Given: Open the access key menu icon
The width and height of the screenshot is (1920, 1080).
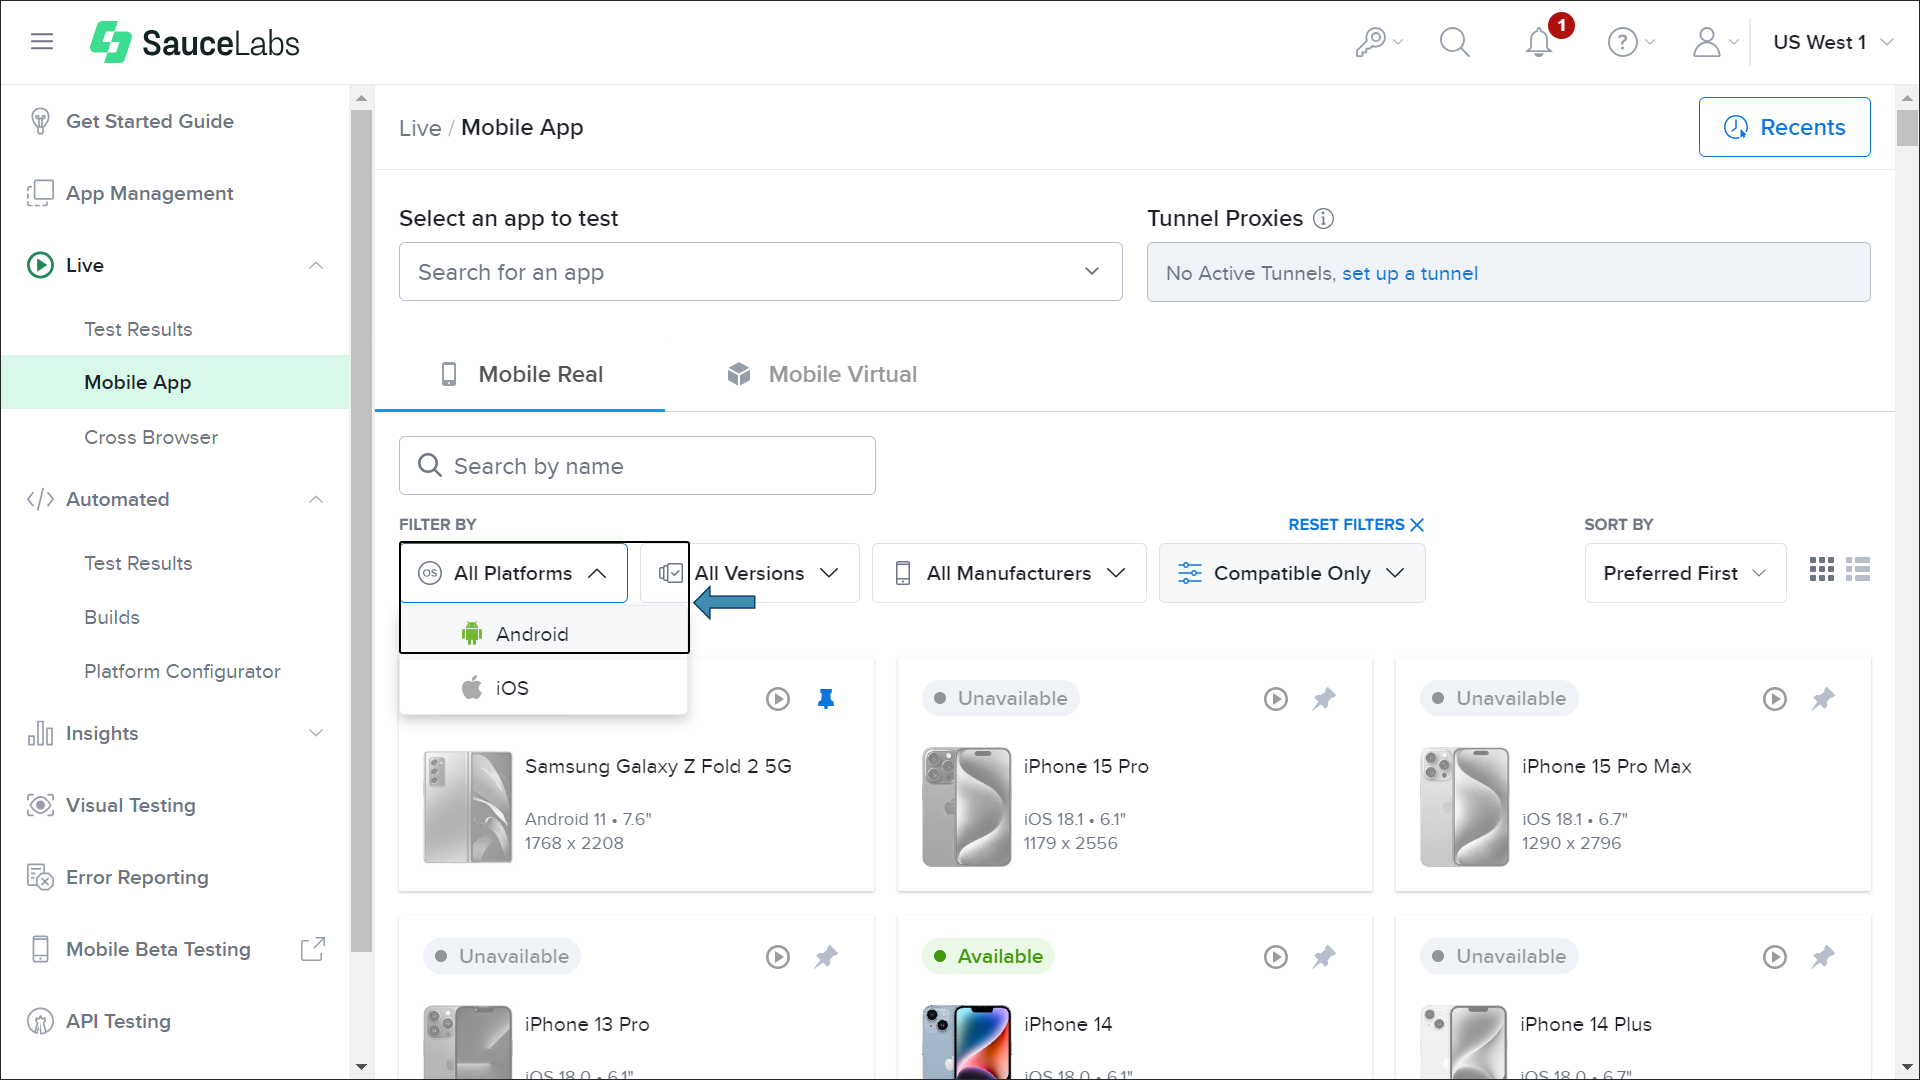Looking at the screenshot, I should click(x=1378, y=42).
